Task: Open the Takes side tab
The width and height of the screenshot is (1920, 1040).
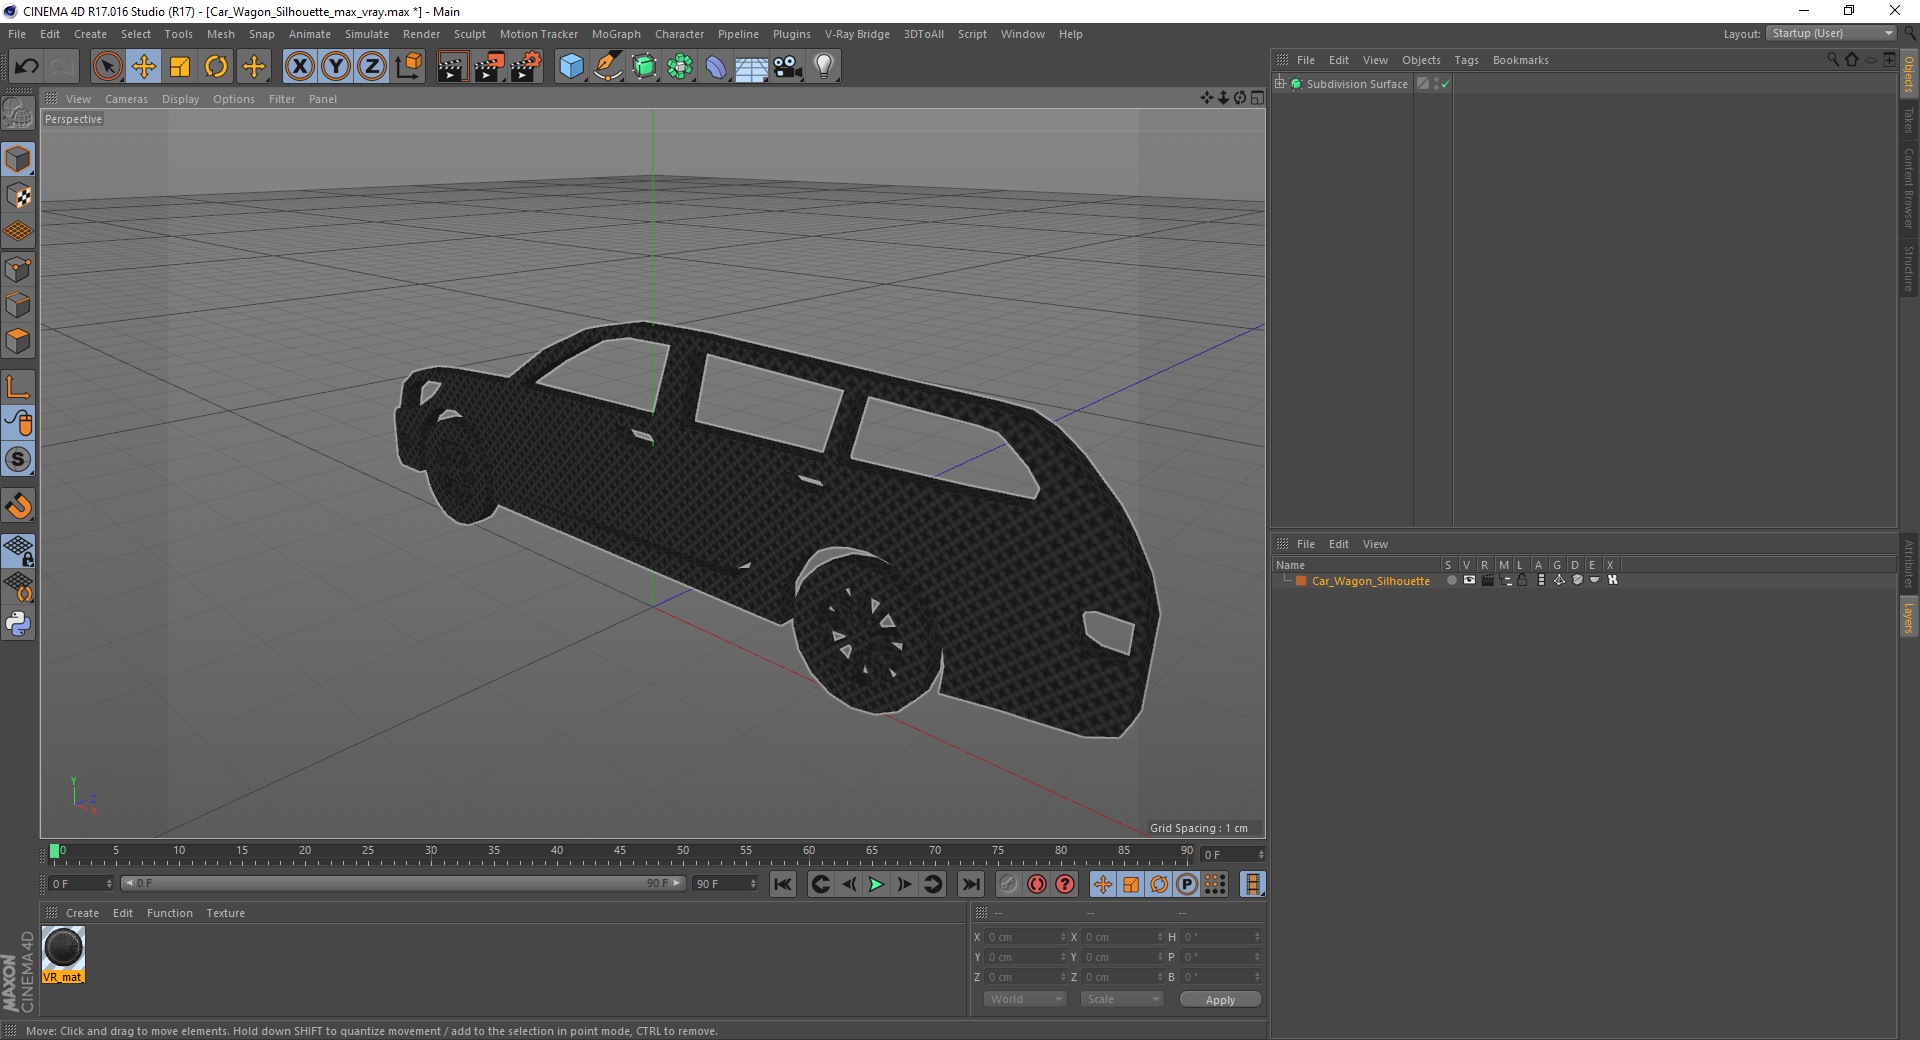Action: 1908,120
